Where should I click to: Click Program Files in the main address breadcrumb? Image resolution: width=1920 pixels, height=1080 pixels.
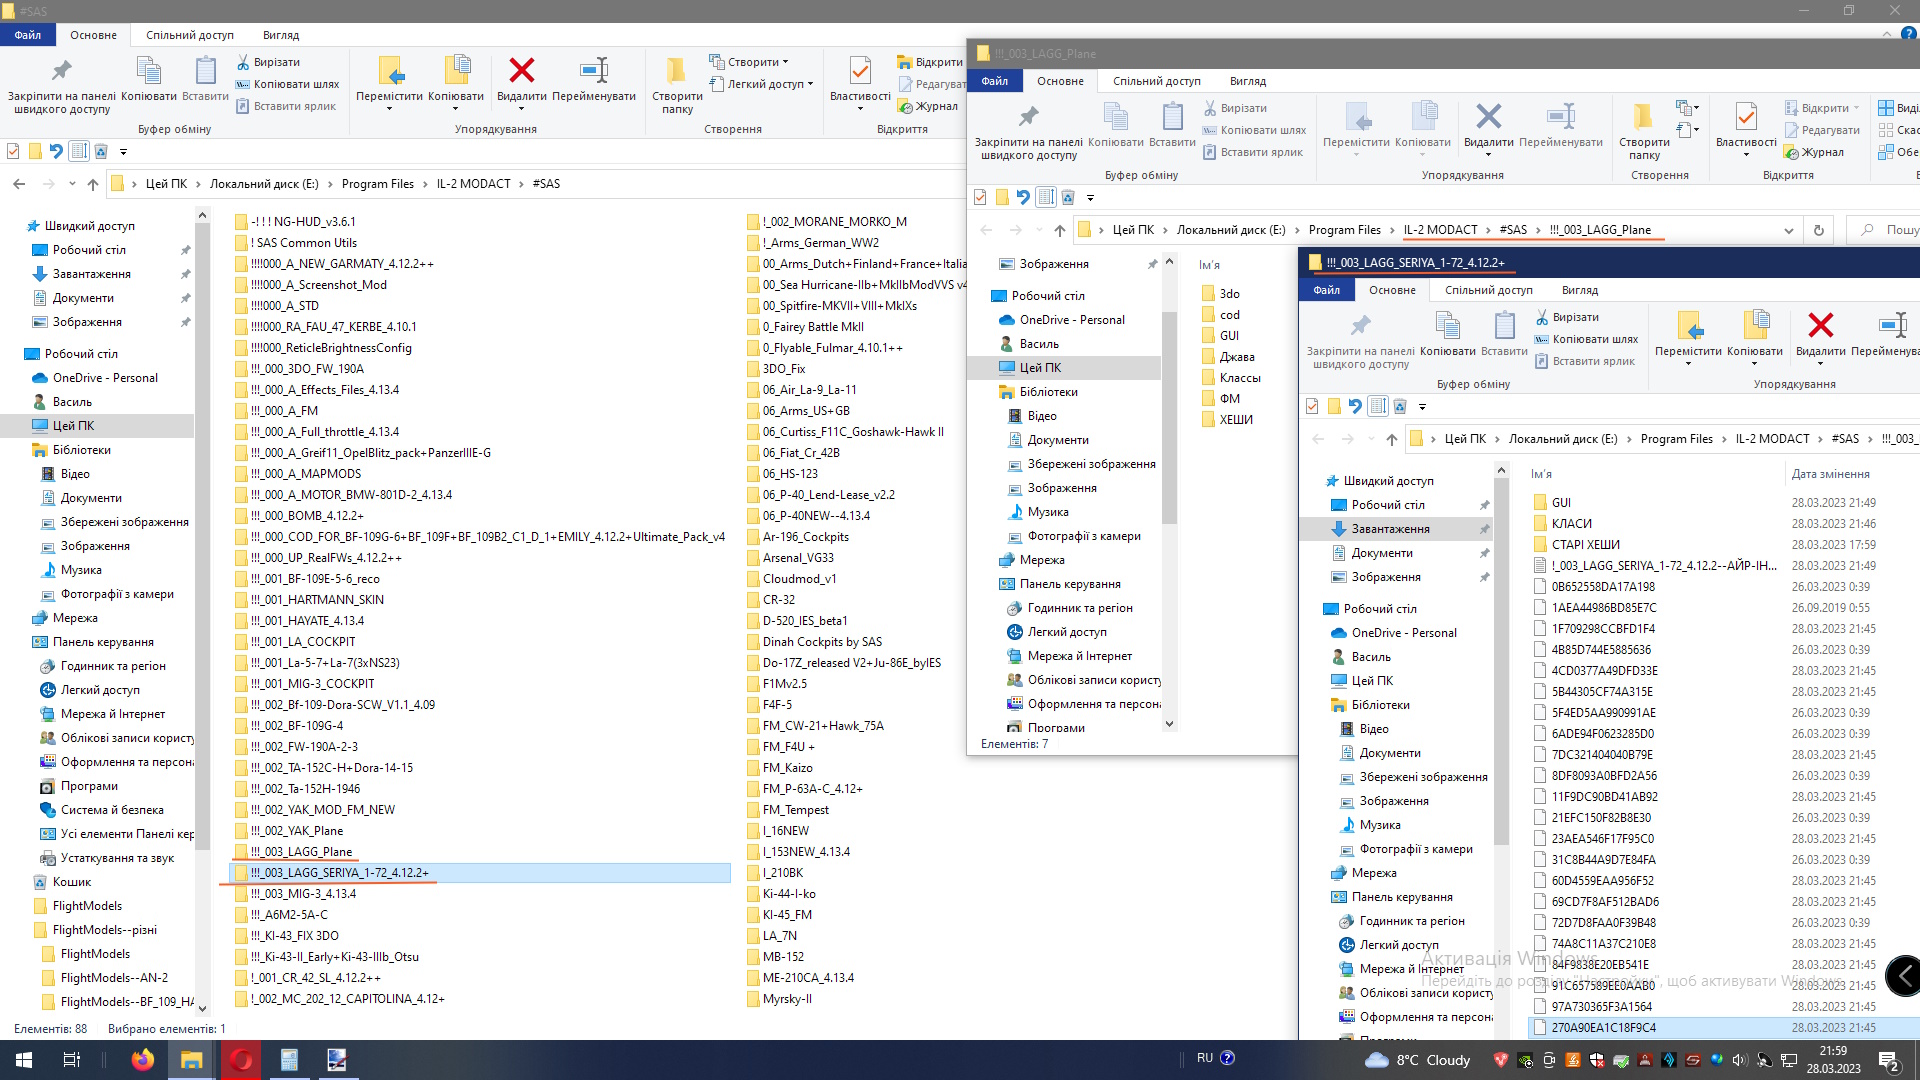pyautogui.click(x=377, y=184)
